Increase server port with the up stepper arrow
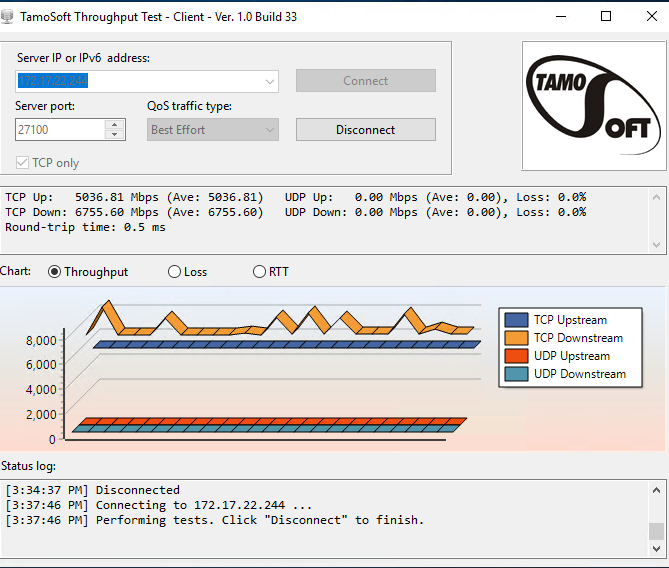Viewport: 669px width, 568px height. point(114,125)
